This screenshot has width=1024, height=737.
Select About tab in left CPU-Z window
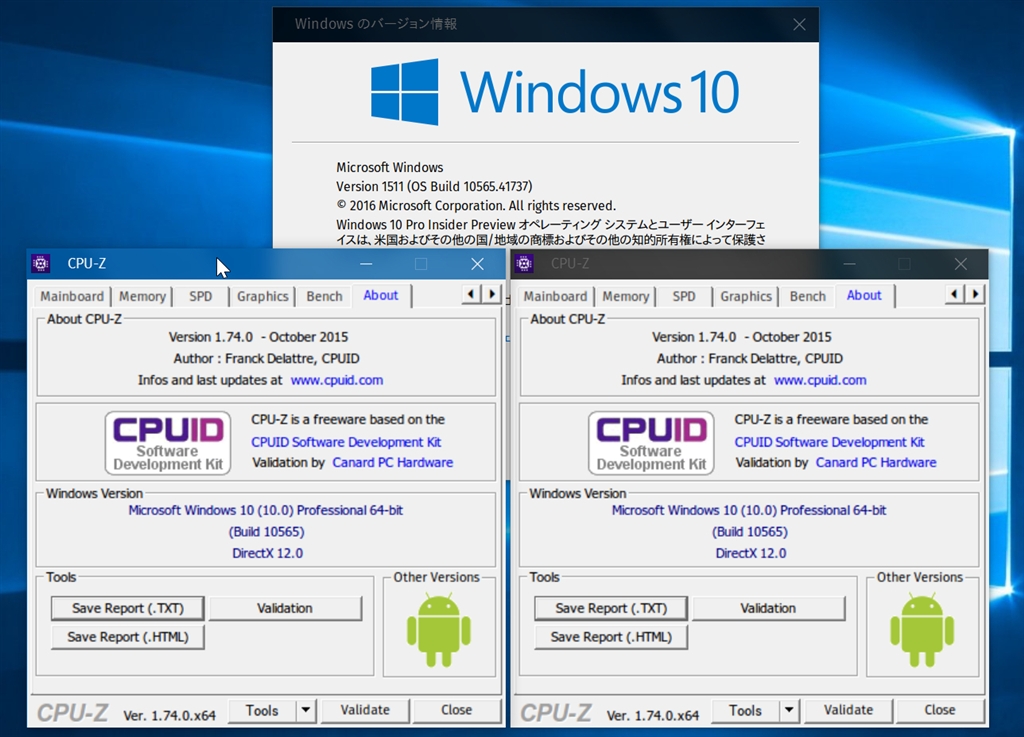point(381,295)
